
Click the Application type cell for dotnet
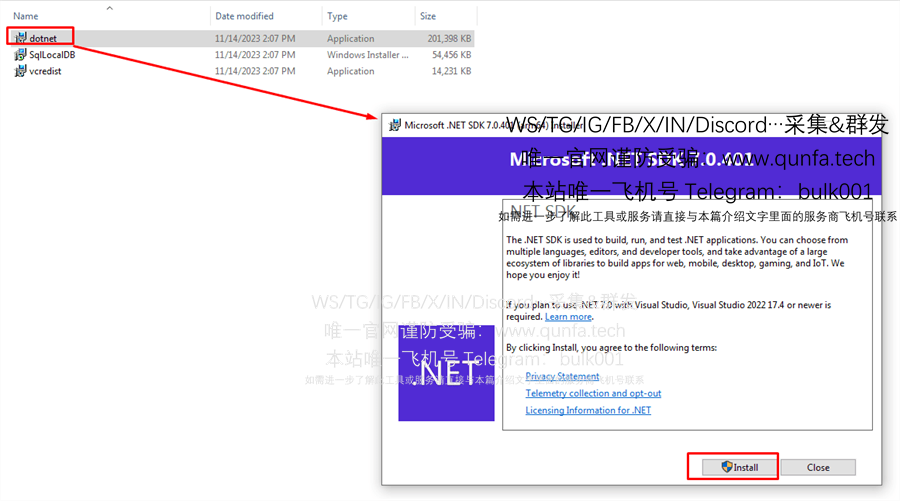[351, 38]
